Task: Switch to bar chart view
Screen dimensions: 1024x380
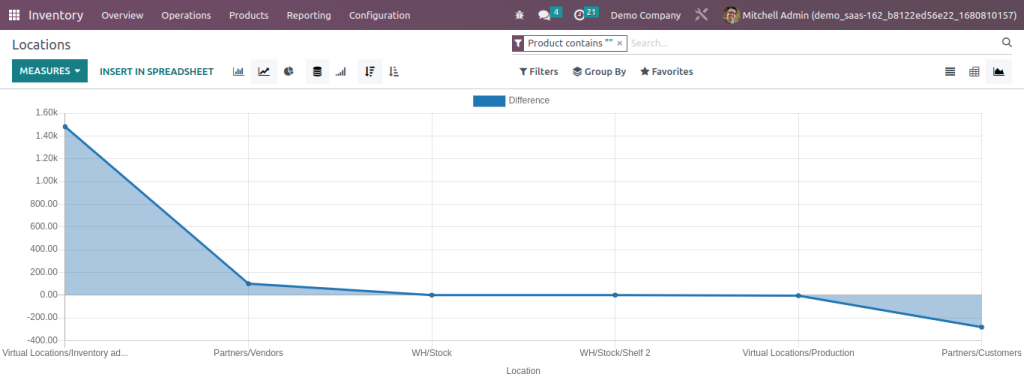Action: tap(238, 71)
